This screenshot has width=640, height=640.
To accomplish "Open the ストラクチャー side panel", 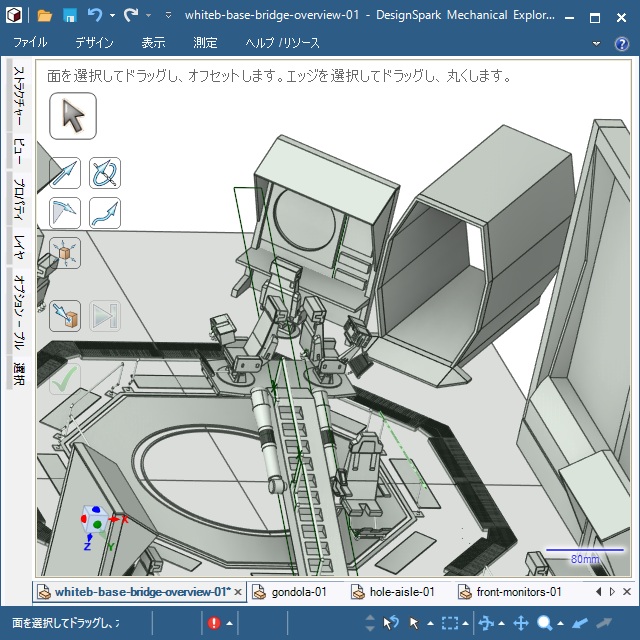I will pos(19,96).
